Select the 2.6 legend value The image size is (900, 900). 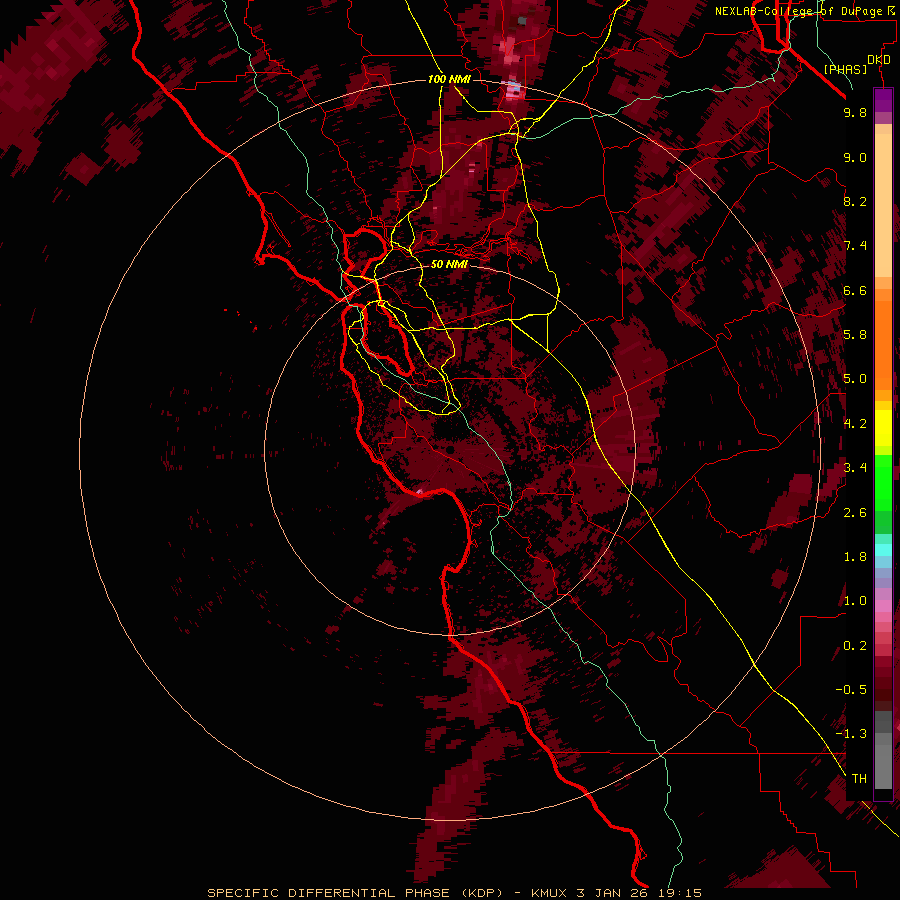[855, 512]
